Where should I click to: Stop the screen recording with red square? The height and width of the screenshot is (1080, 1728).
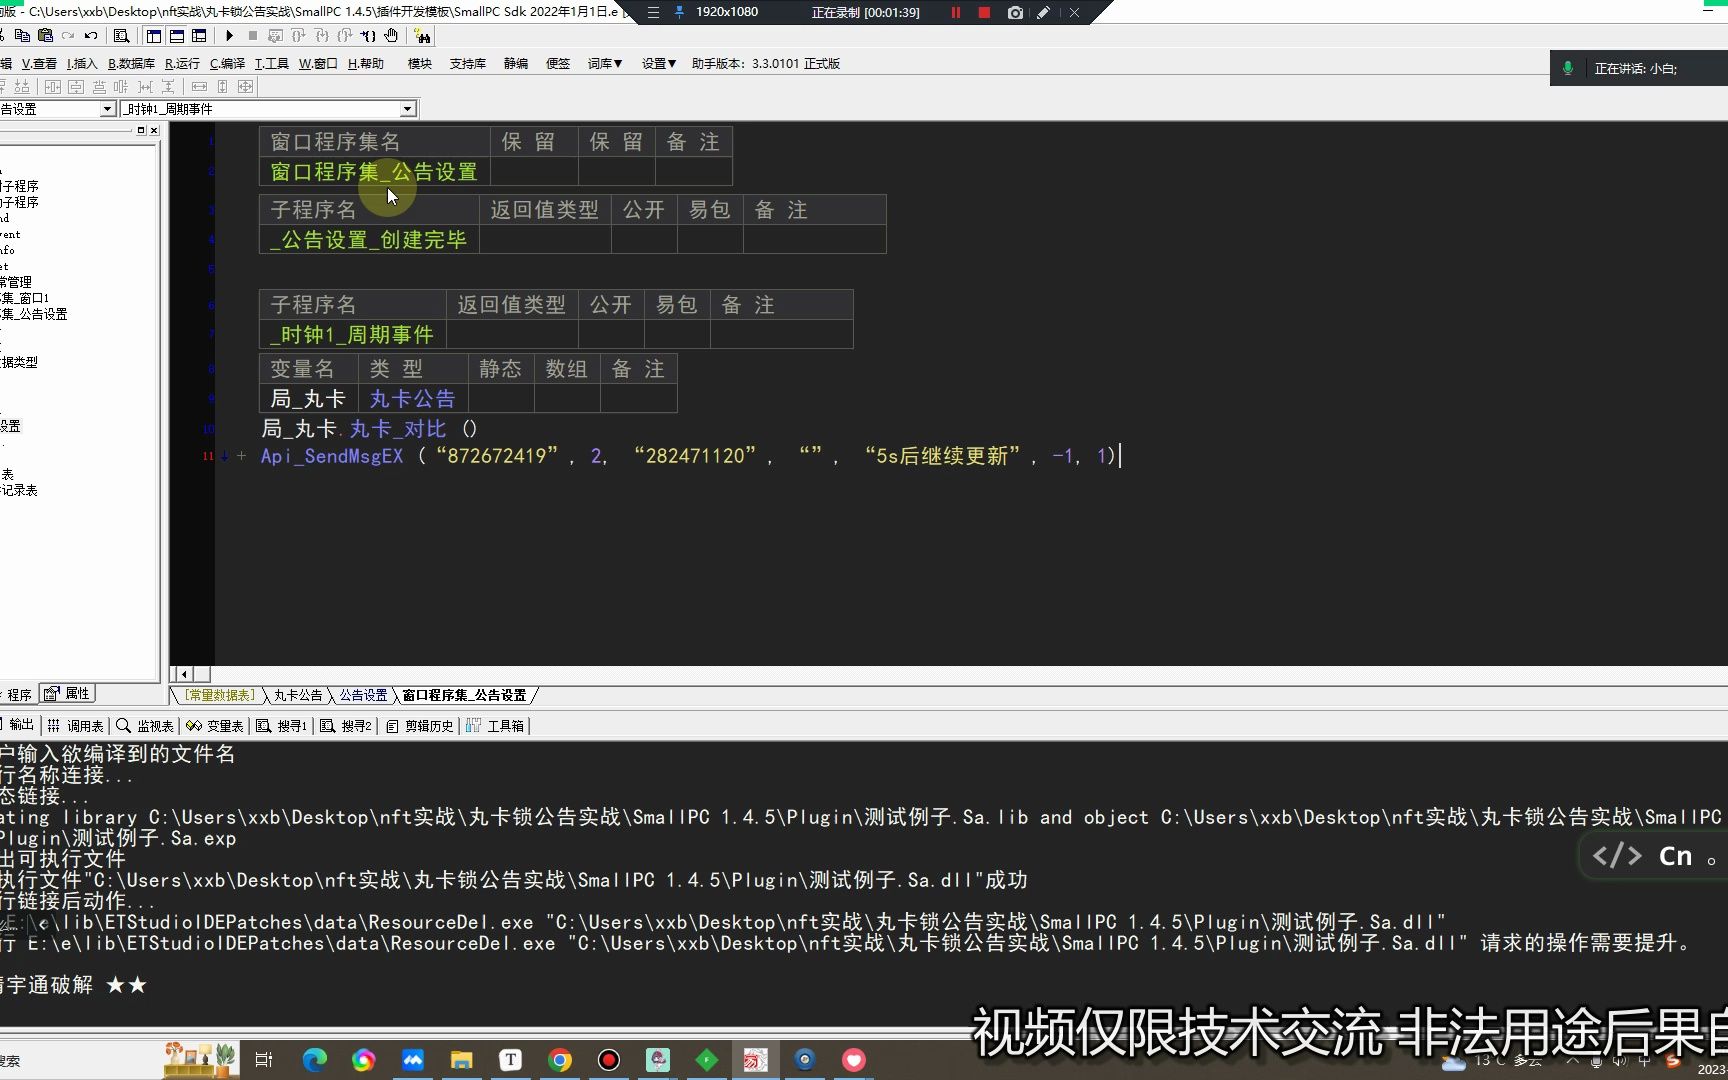(984, 12)
